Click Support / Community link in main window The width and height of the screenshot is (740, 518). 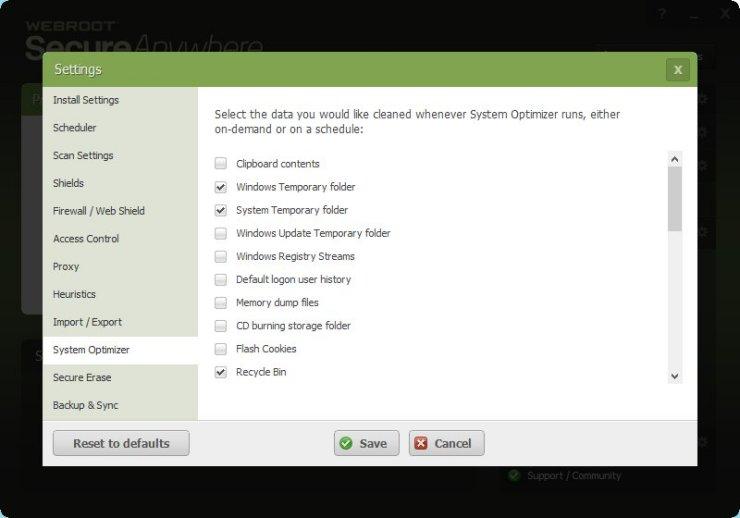(x=574, y=476)
